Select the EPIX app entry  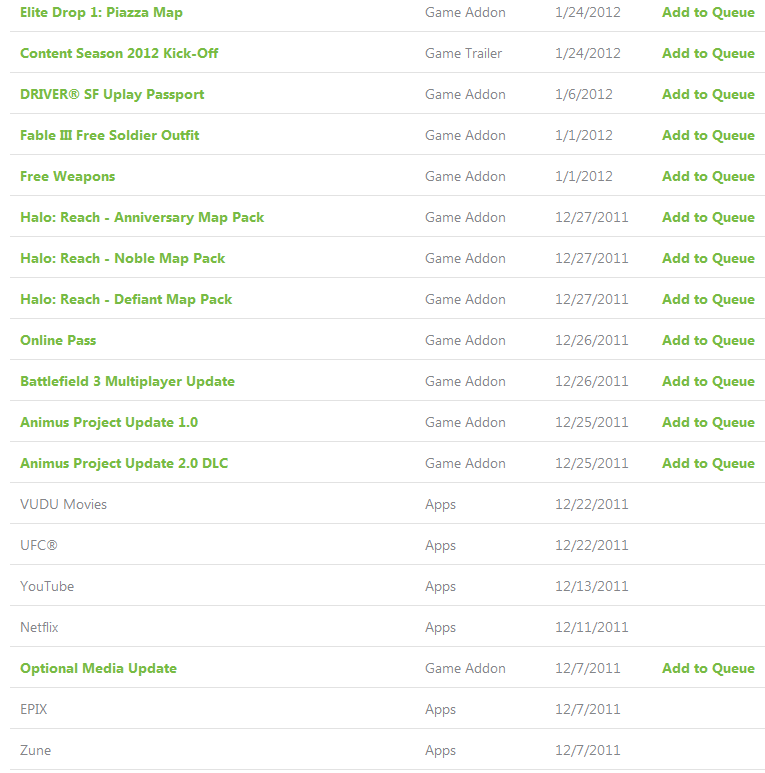pyautogui.click(x=34, y=709)
